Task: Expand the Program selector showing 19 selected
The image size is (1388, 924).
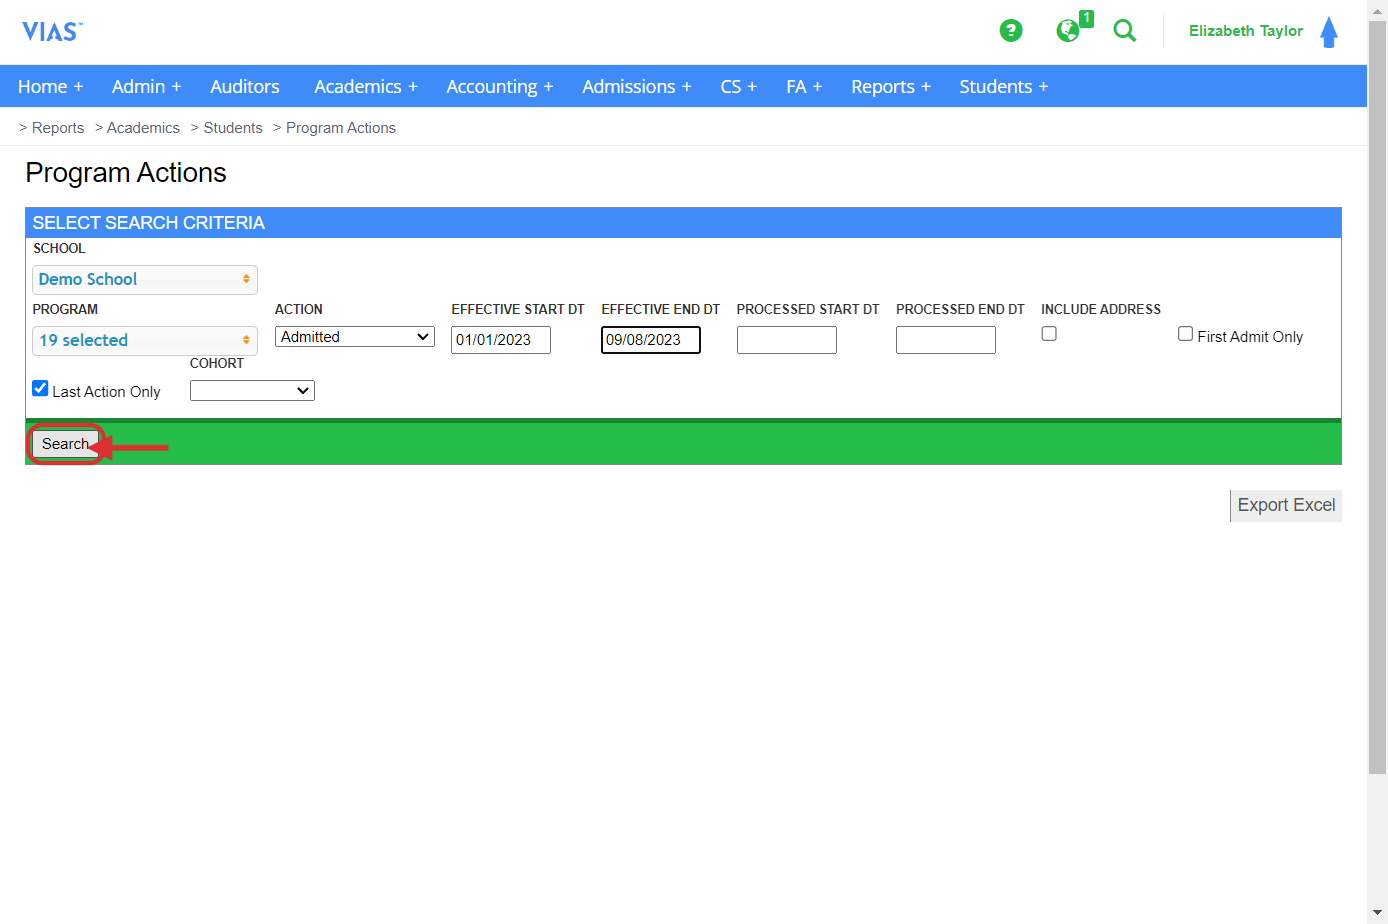Action: pos(144,340)
